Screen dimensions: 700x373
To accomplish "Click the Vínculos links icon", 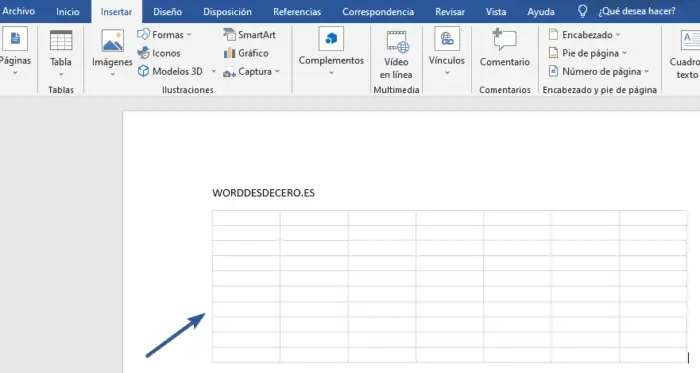I will pyautogui.click(x=447, y=38).
